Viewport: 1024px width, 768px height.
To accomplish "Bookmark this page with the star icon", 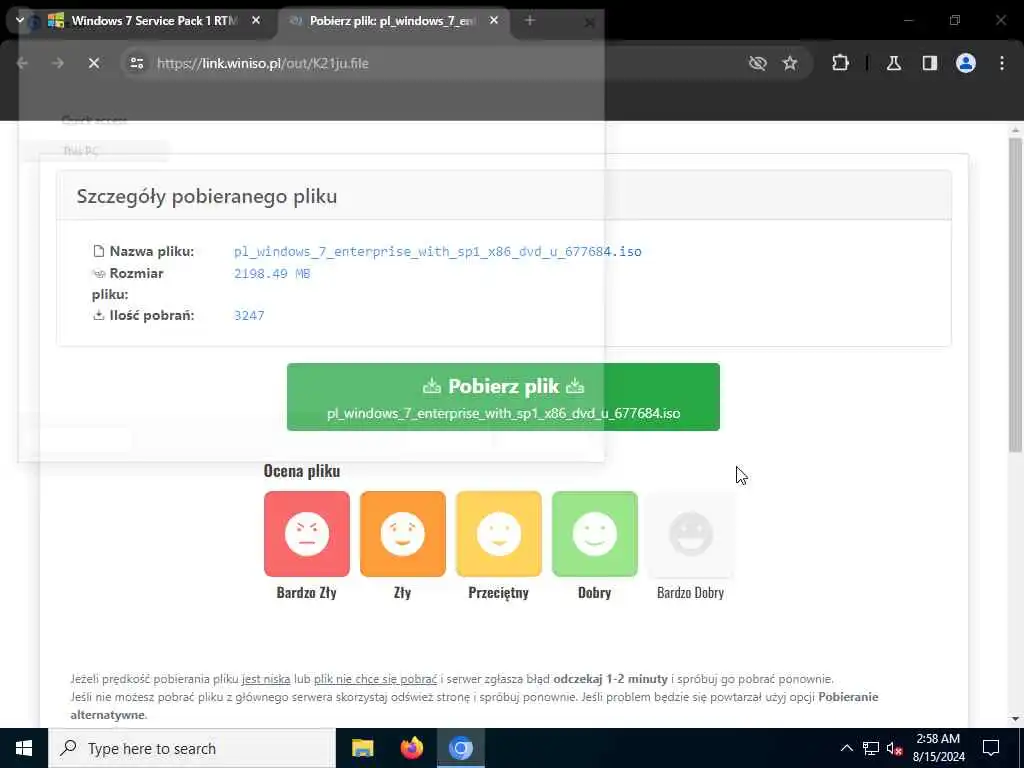I will tap(790, 63).
